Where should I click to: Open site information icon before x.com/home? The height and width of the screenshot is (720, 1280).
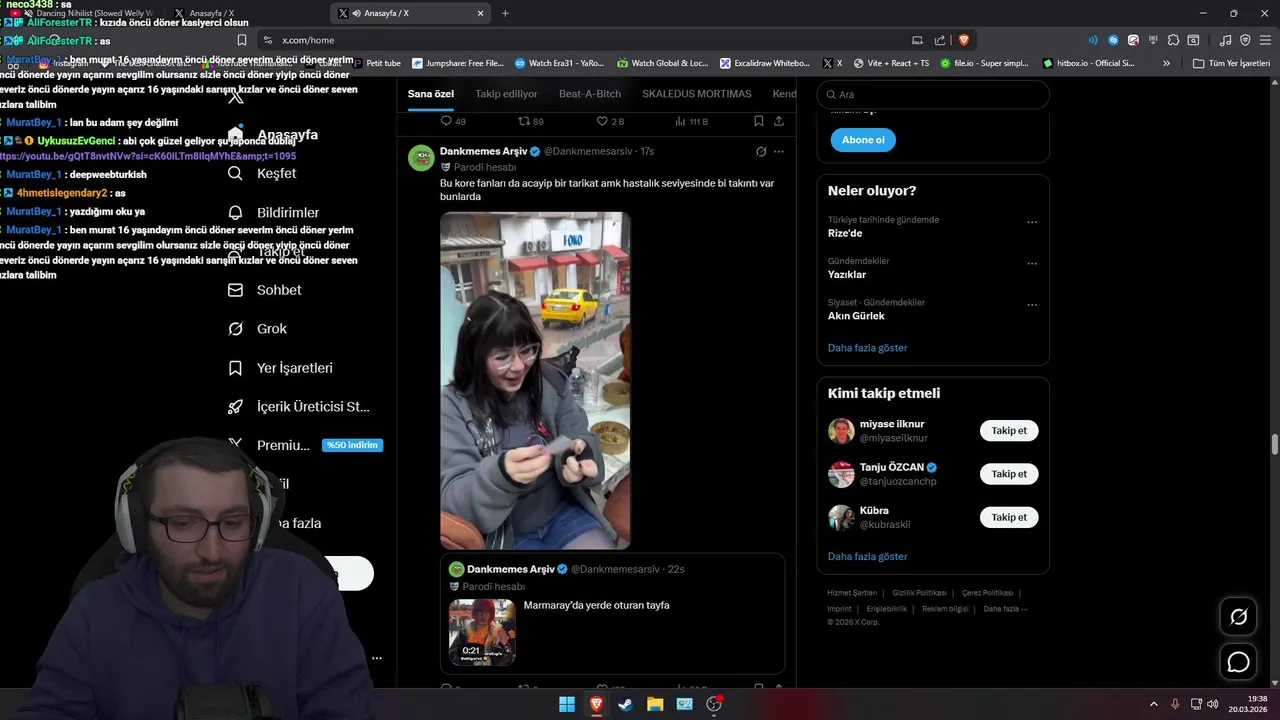click(267, 40)
